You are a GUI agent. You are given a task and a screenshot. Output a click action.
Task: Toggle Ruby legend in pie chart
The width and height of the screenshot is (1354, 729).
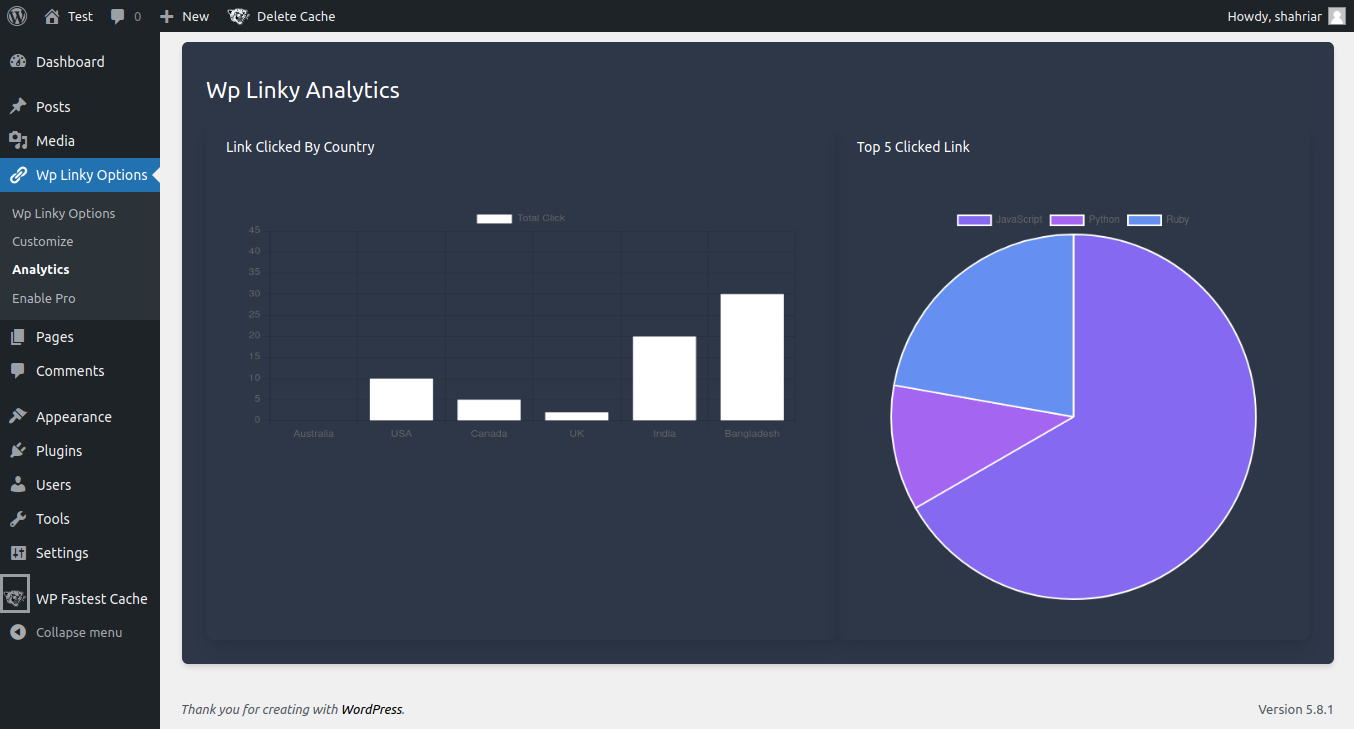coord(1158,219)
